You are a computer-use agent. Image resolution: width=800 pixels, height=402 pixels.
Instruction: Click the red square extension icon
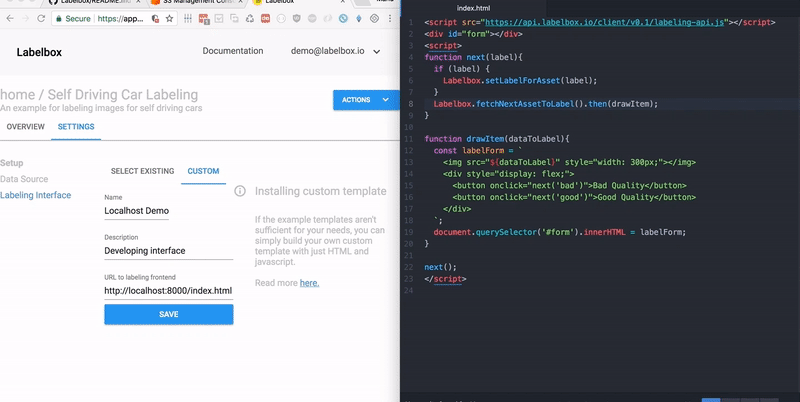pyautogui.click(x=265, y=19)
